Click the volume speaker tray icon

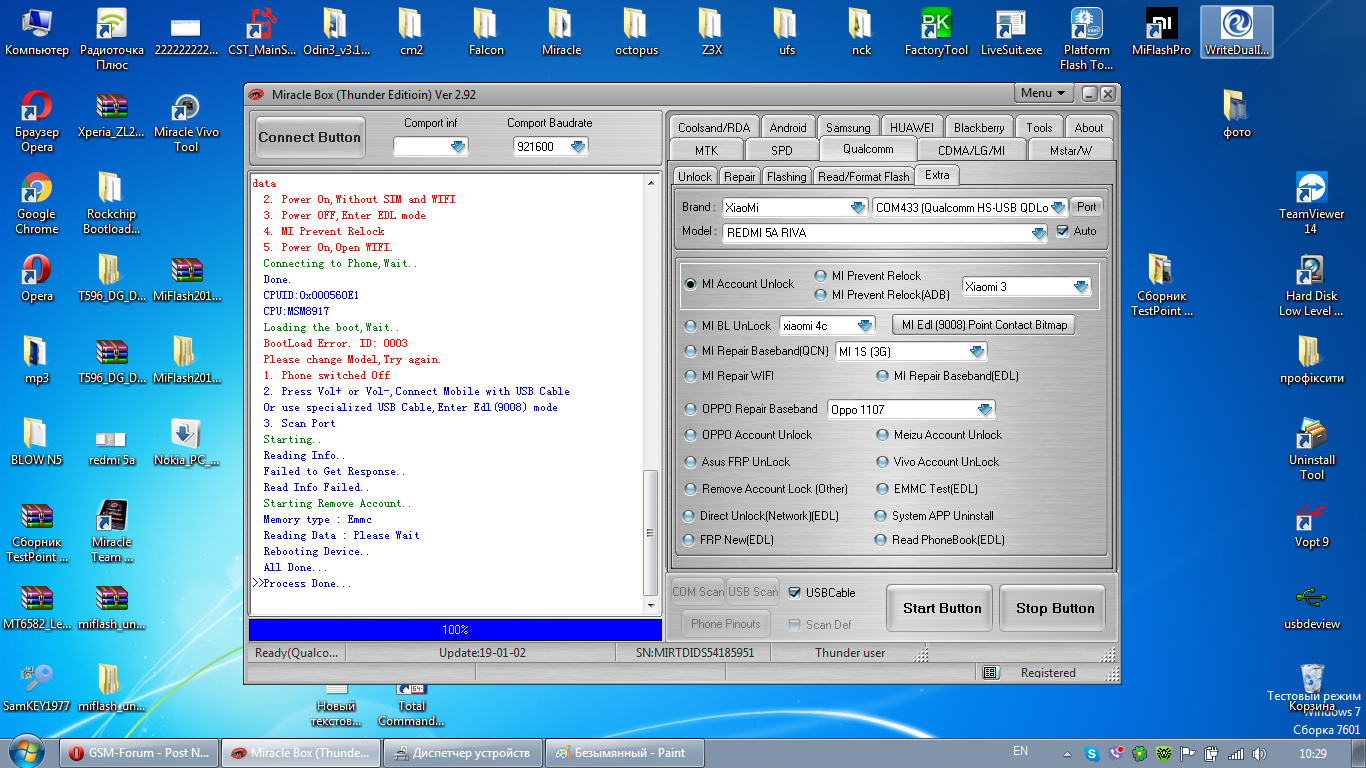(x=1260, y=753)
